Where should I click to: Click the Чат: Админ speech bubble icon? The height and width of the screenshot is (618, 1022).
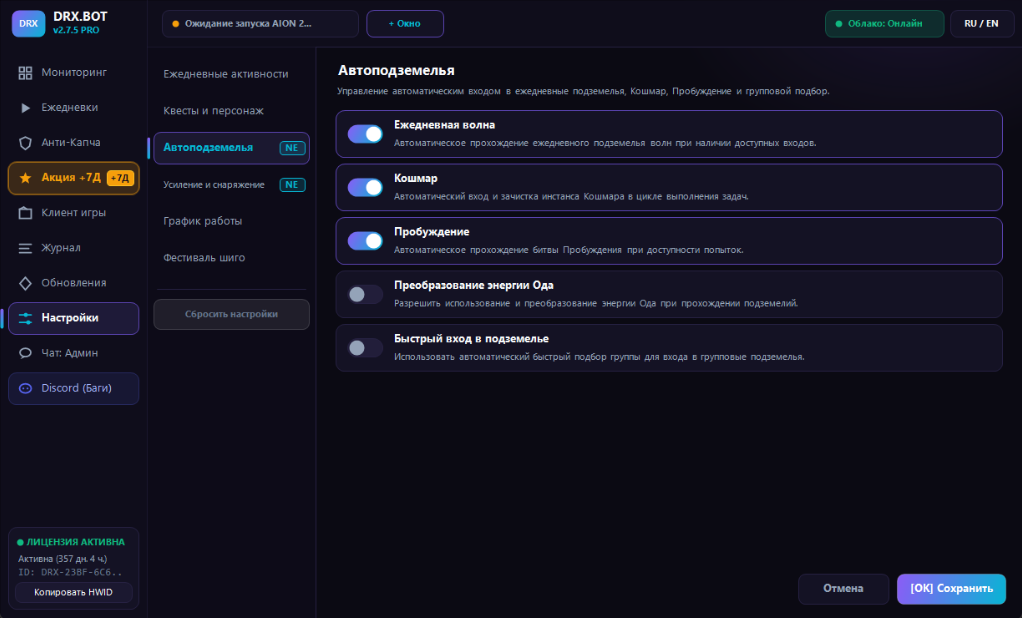pyautogui.click(x=25, y=353)
